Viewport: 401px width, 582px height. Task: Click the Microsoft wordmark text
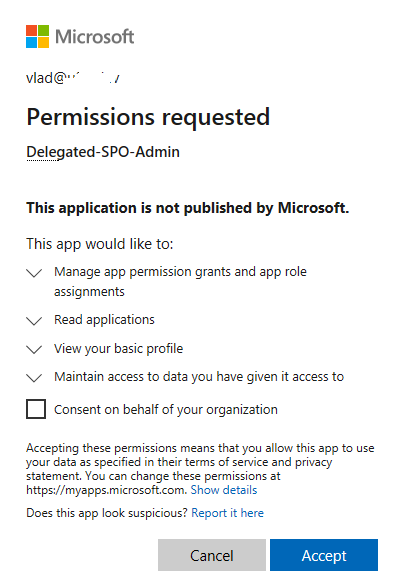pyautogui.click(x=95, y=37)
